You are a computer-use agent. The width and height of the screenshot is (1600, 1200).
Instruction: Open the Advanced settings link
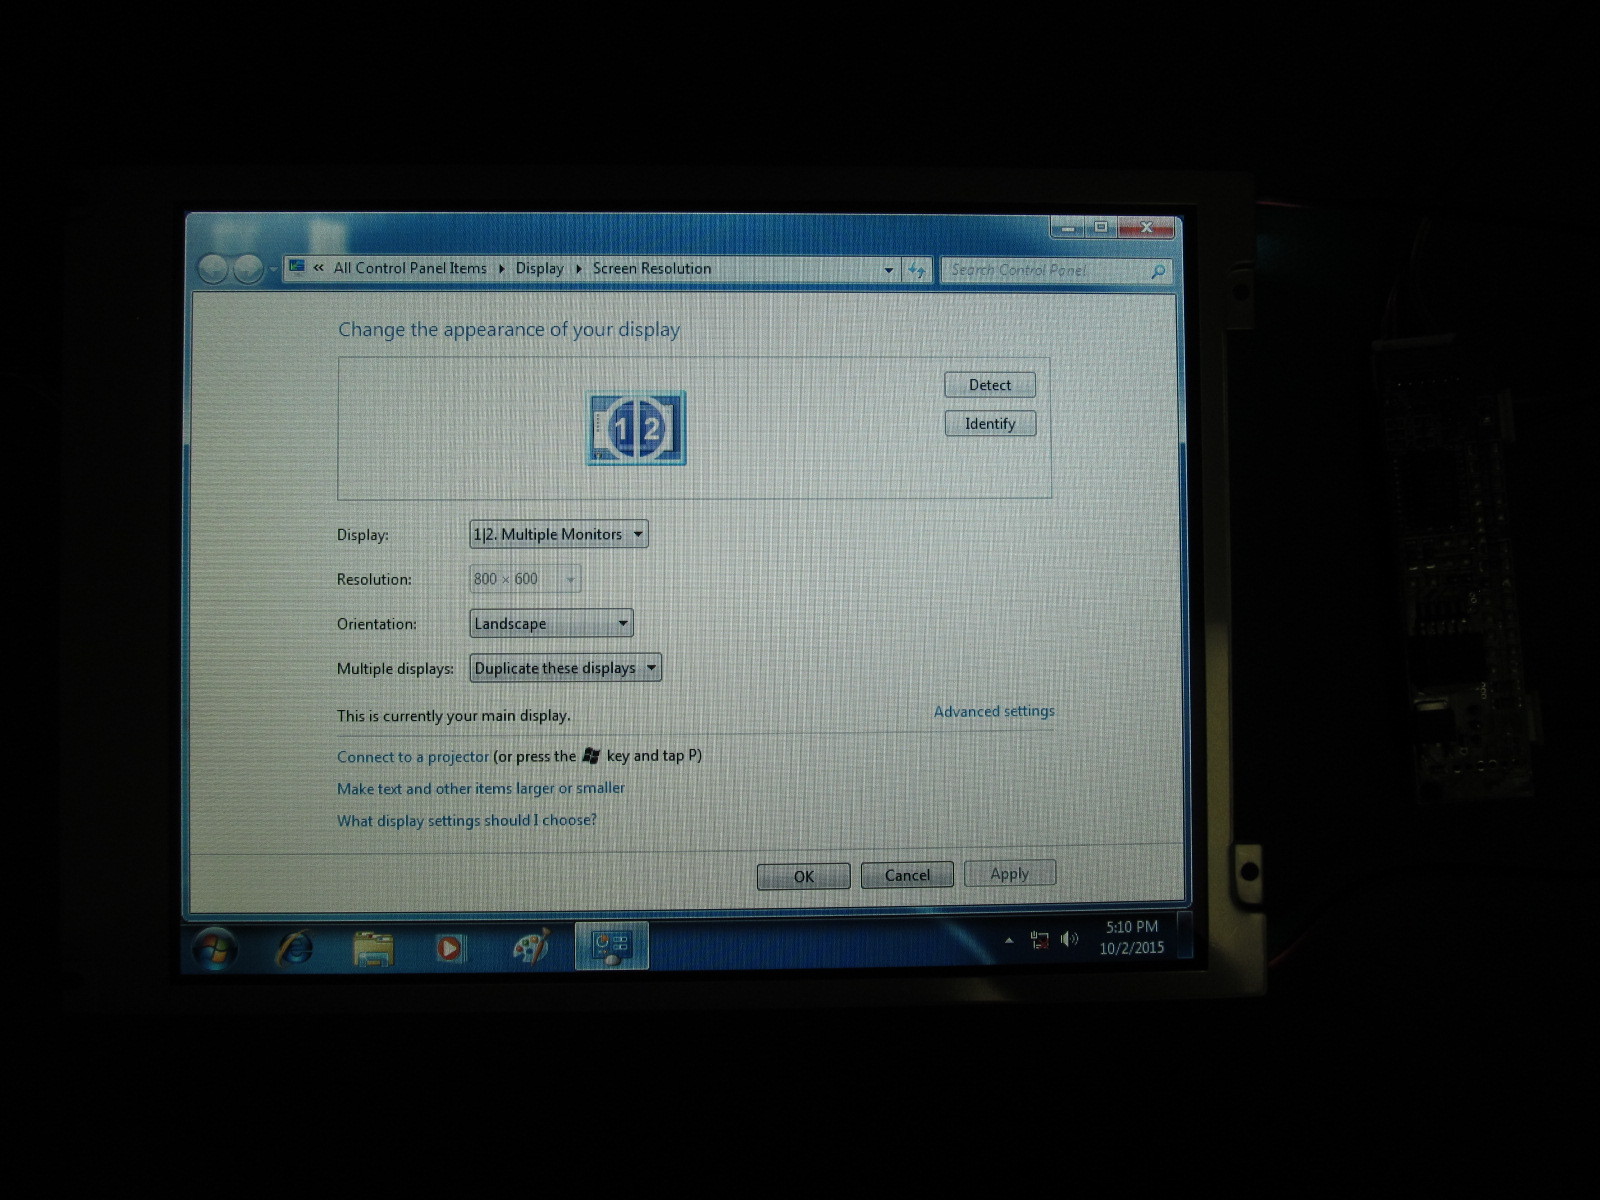(993, 711)
